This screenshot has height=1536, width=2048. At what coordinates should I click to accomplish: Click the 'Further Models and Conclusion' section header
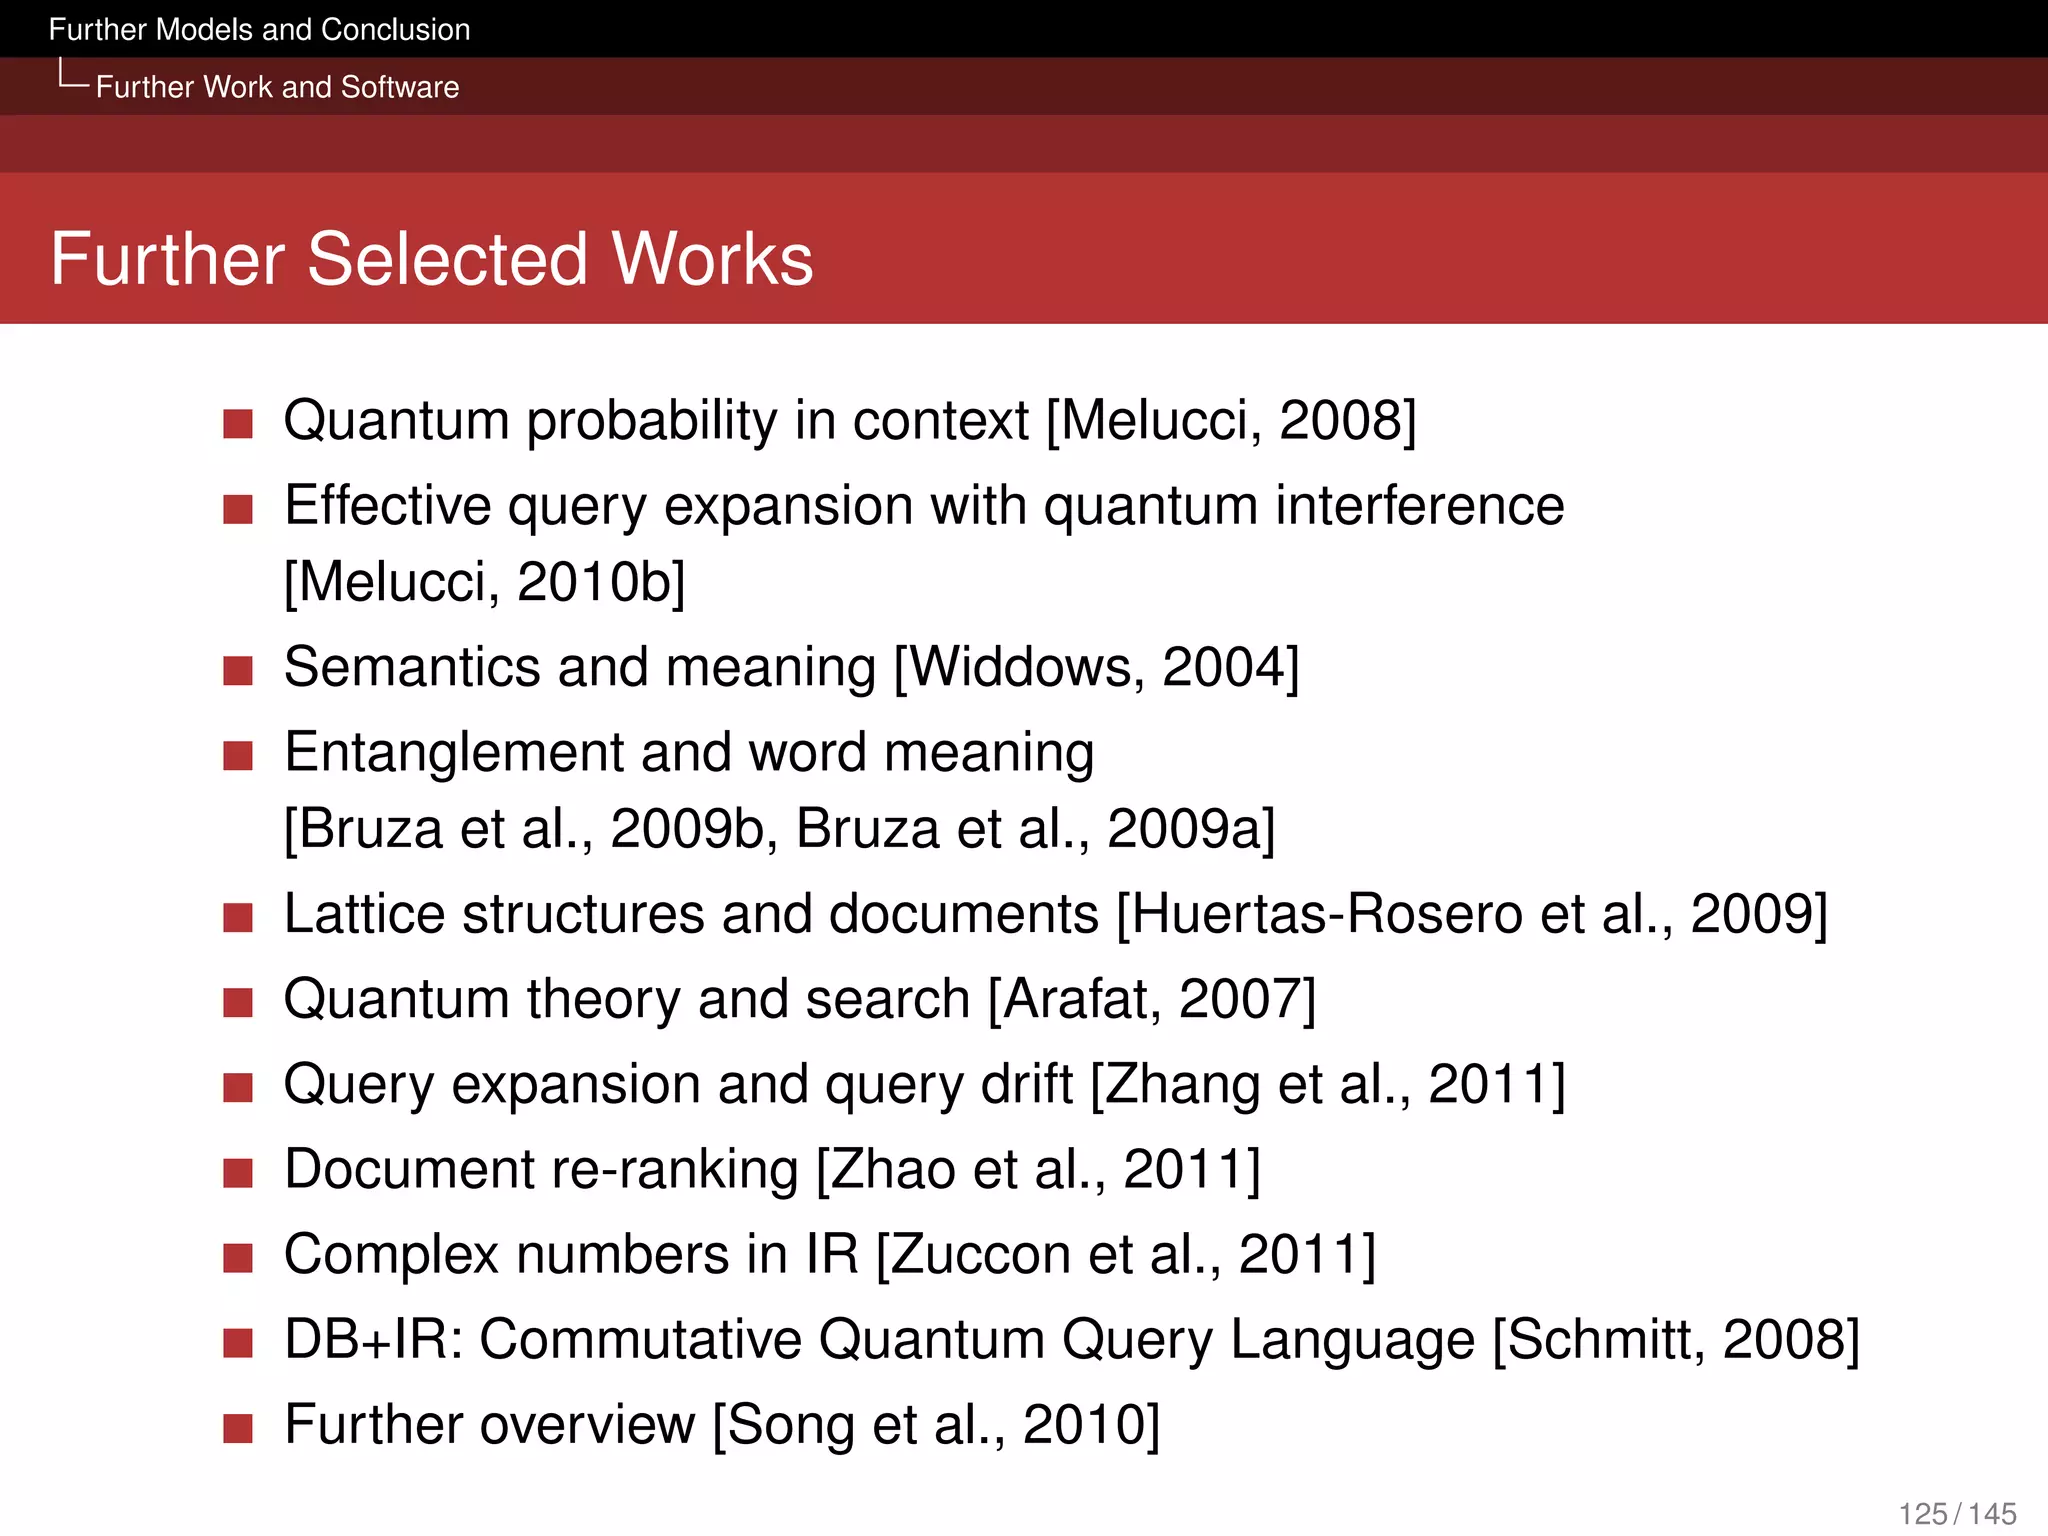point(259,29)
